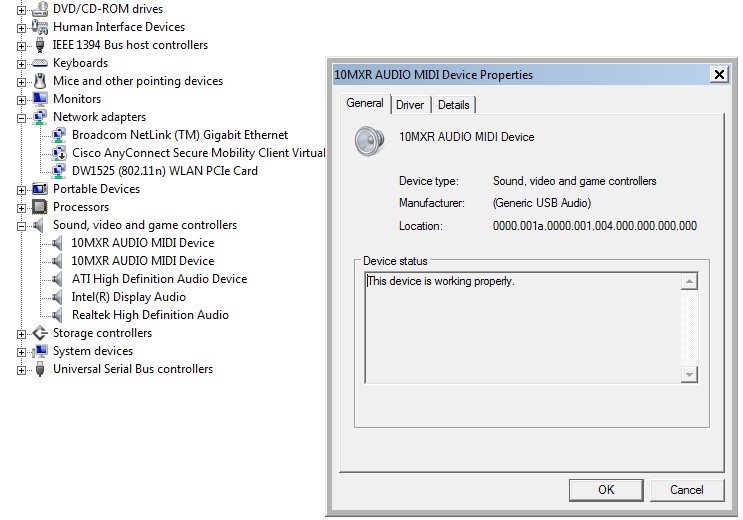Click the ATI High Definition Audio Device icon
This screenshot has width=743, height=520.
[57, 279]
